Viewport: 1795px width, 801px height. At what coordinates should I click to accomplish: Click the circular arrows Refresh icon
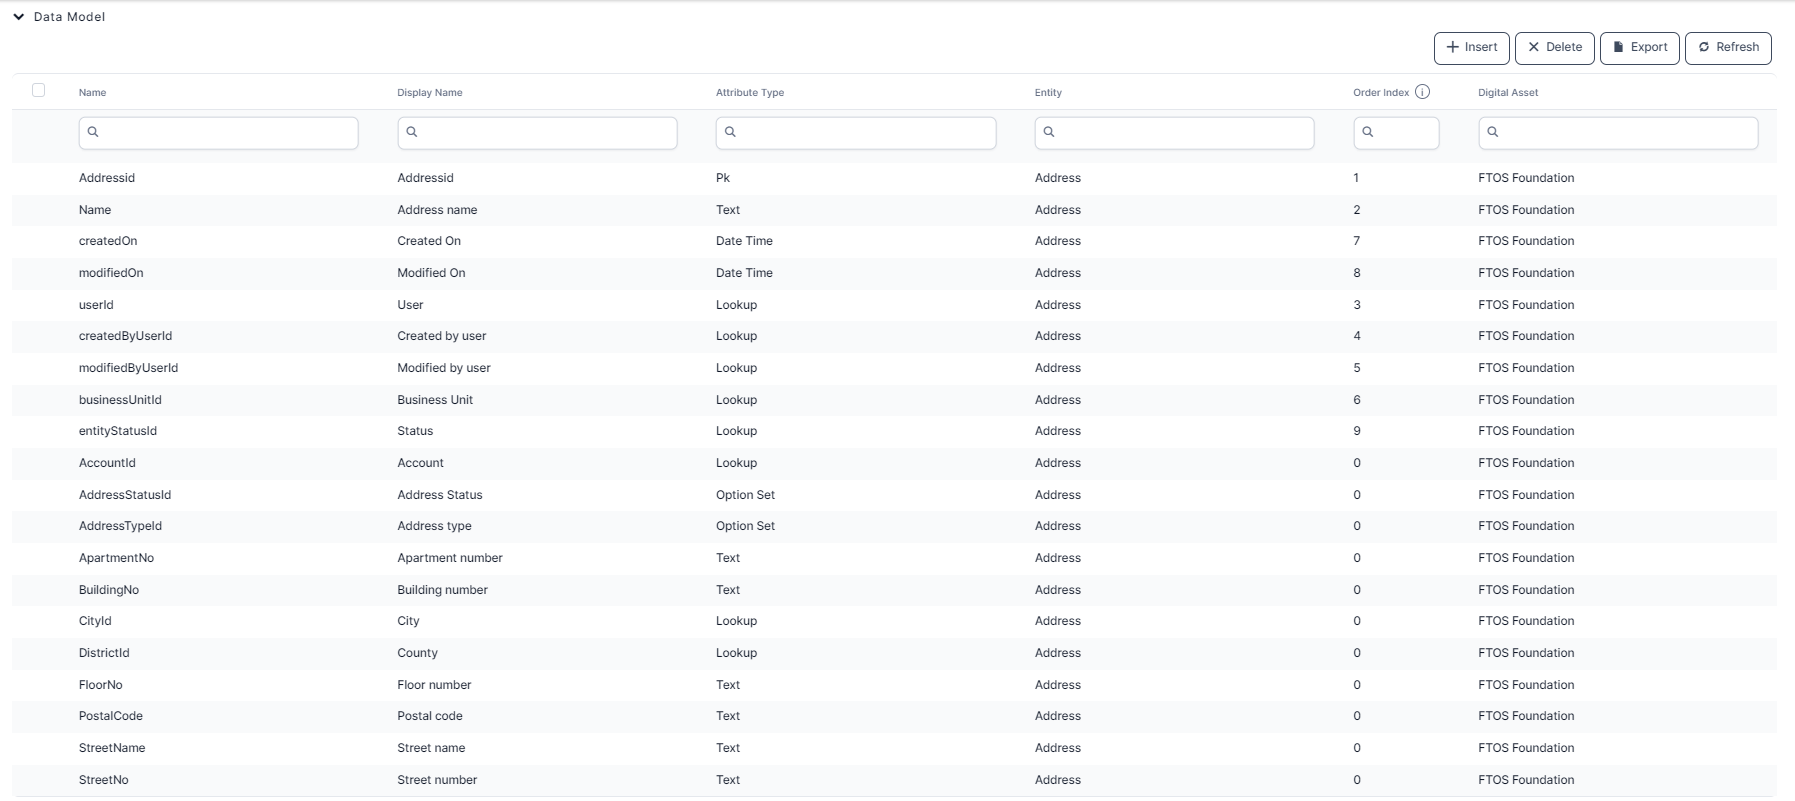pyautogui.click(x=1704, y=47)
